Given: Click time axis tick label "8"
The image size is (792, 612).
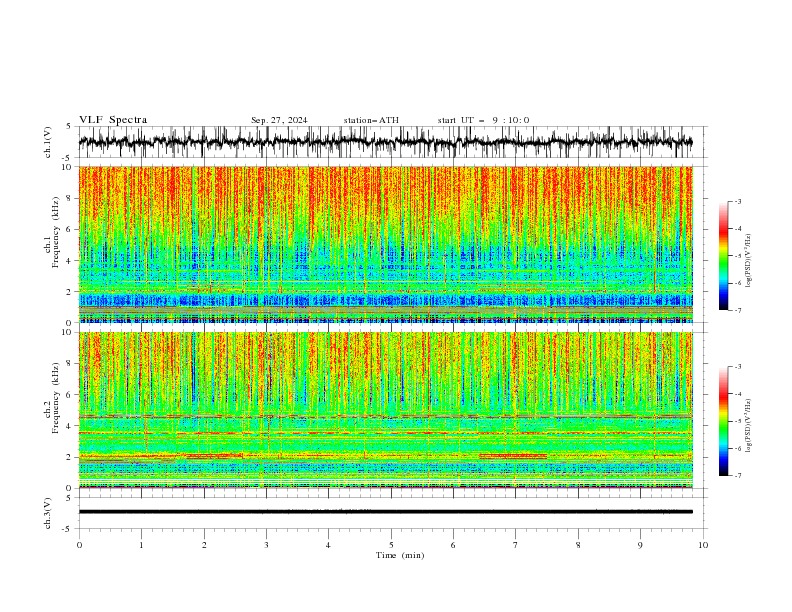Looking at the screenshot, I should coord(578,545).
